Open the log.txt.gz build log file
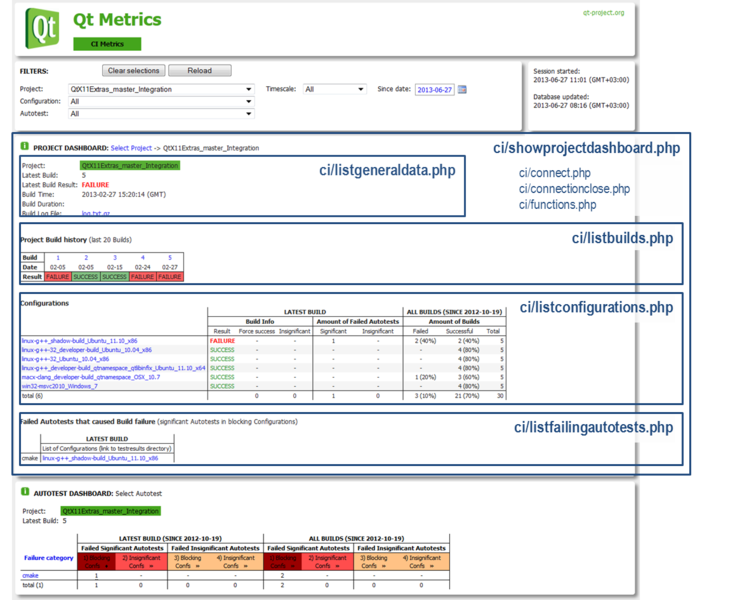This screenshot has height=600, width=735. pos(94,213)
